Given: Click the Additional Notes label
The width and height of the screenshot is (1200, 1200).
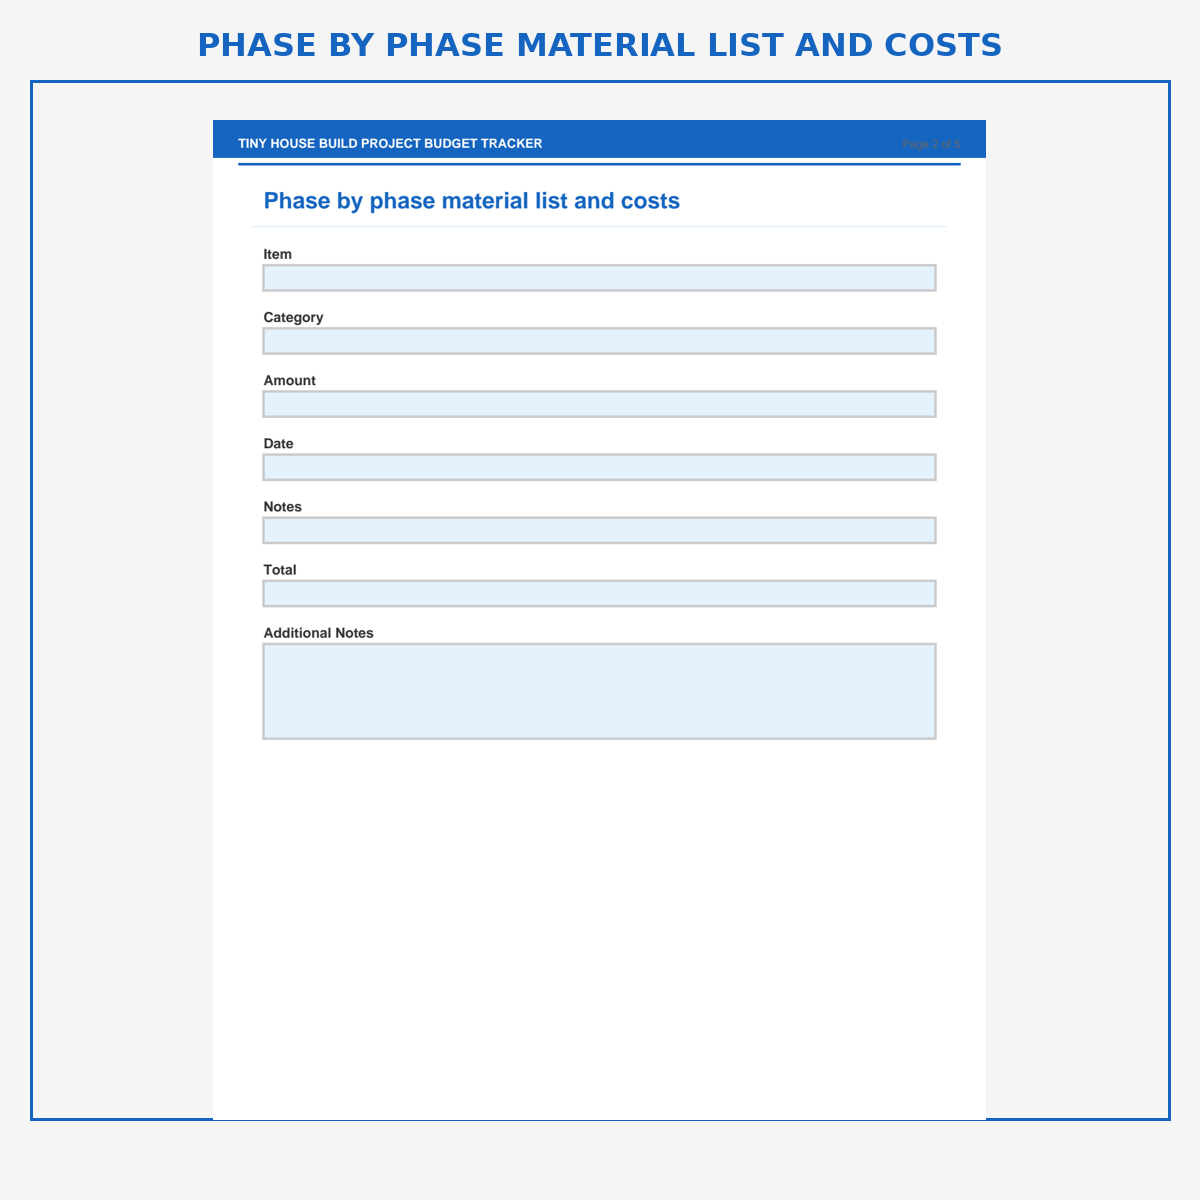Looking at the screenshot, I should coord(318,633).
